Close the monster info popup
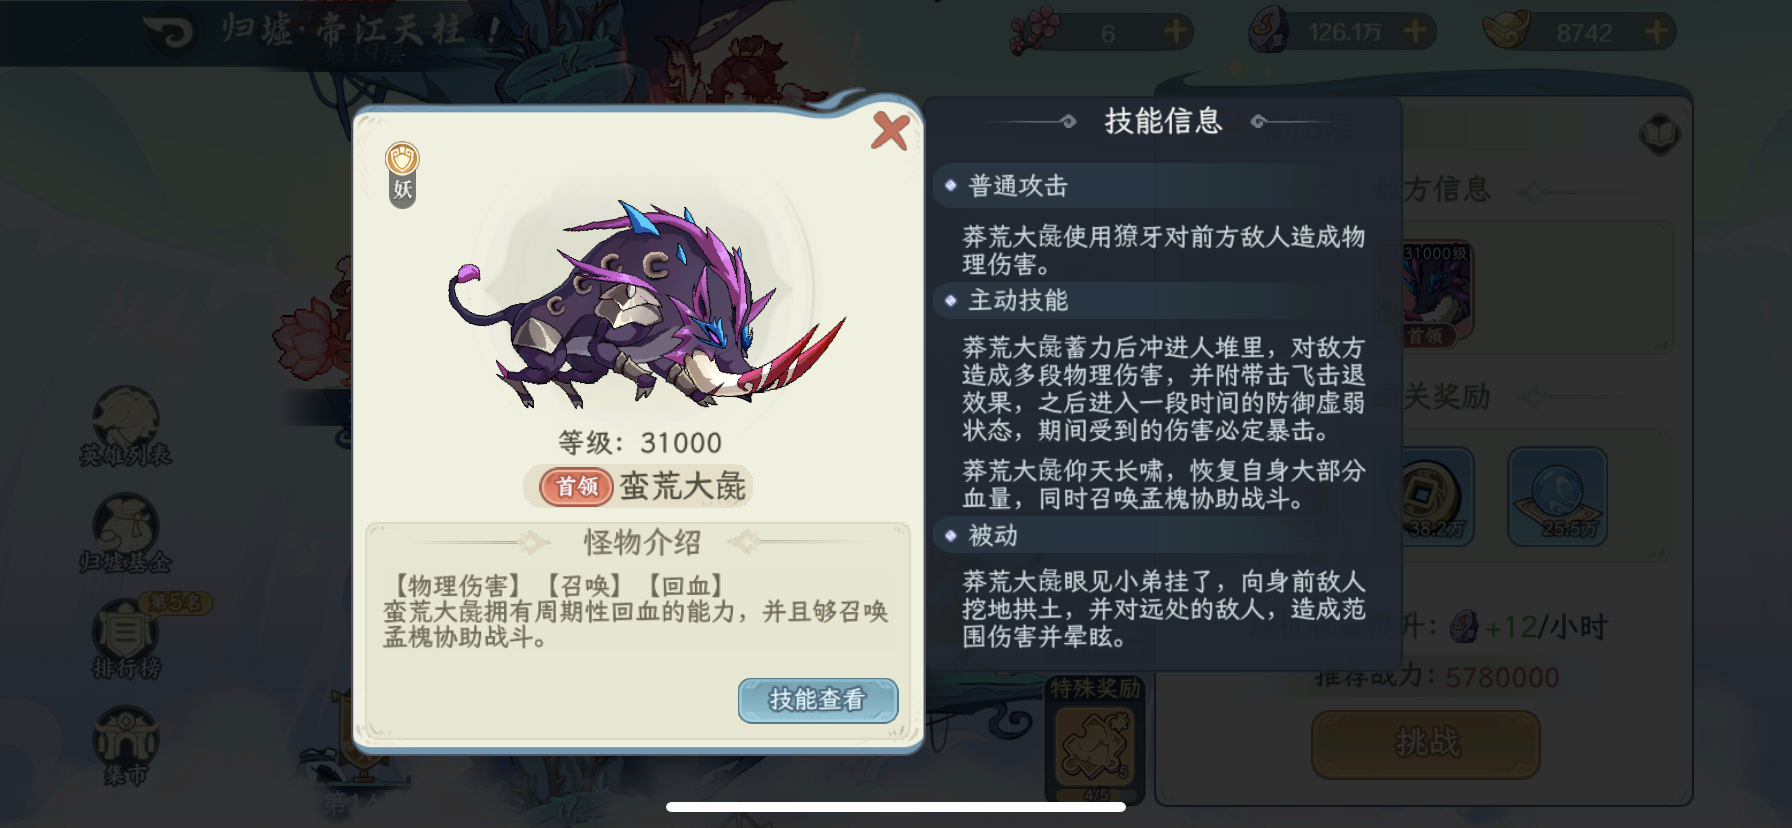Screen dimensions: 1792x828 [x=889, y=131]
